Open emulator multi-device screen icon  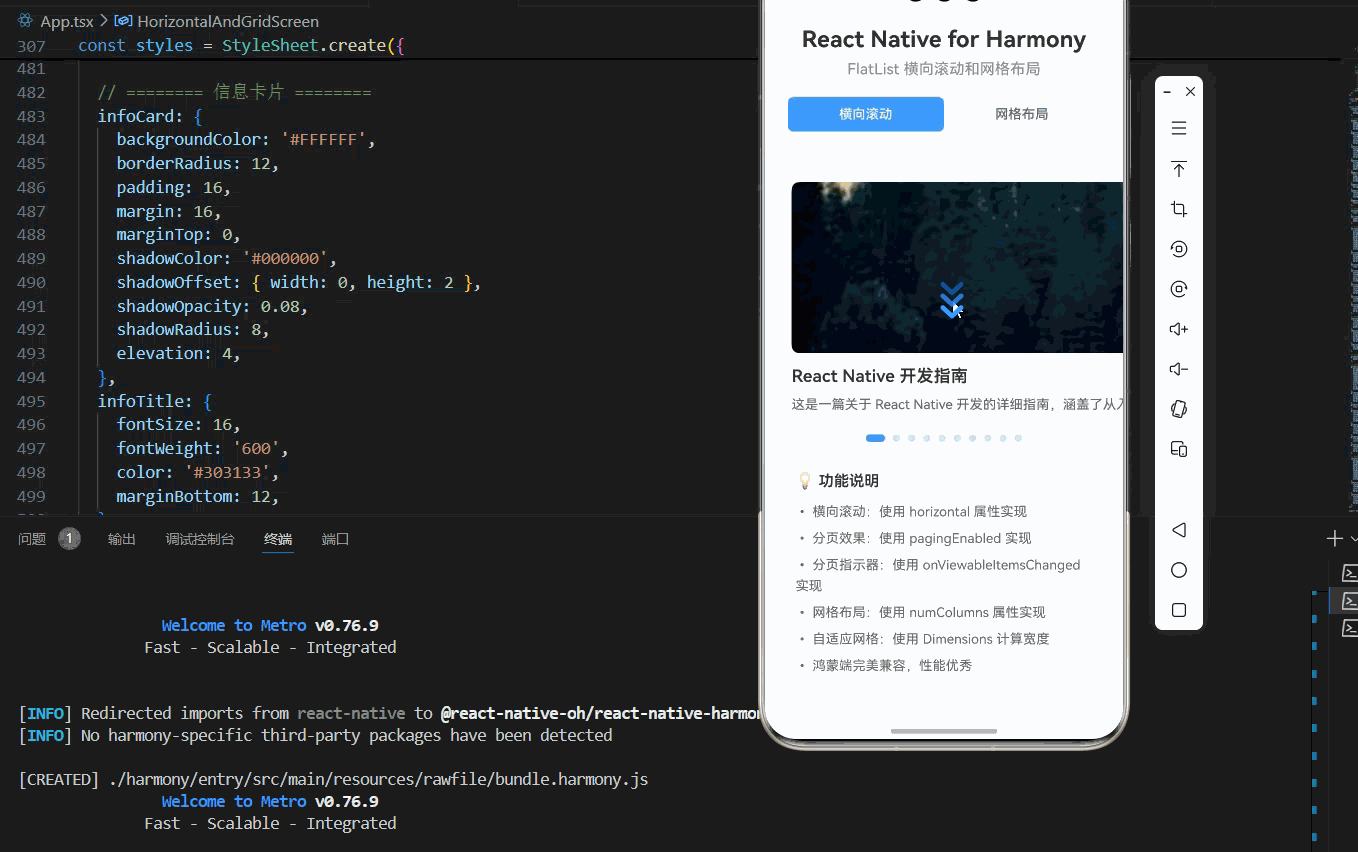(1179, 449)
